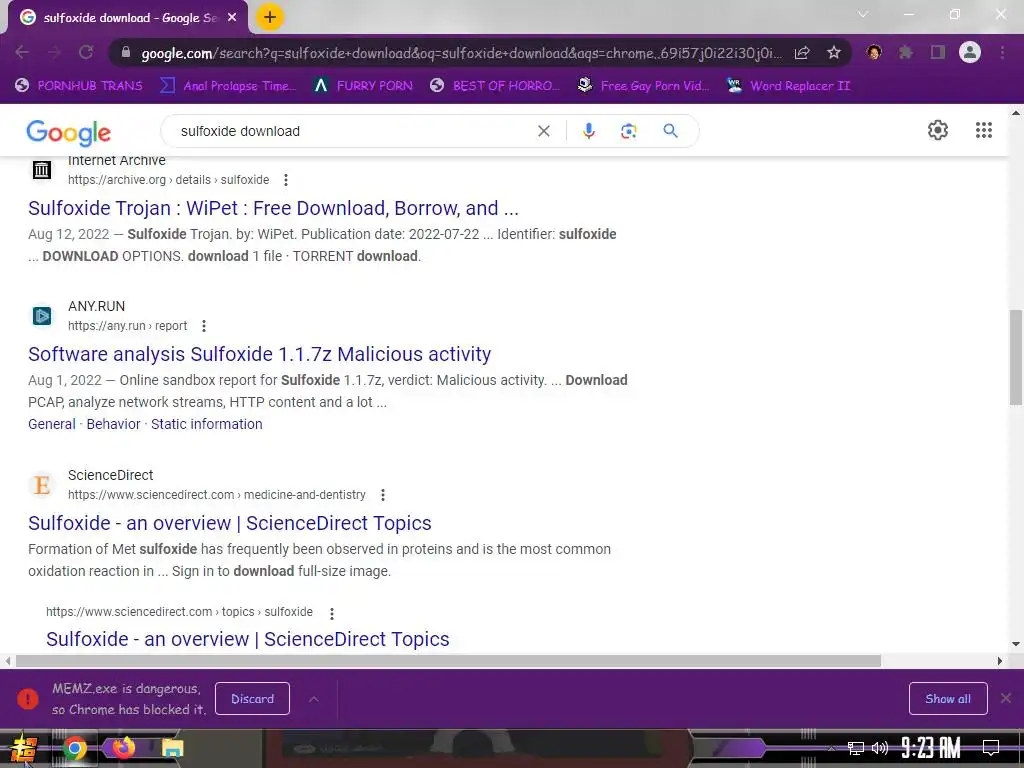Search by image with Google Lens
This screenshot has height=768, width=1024.
click(628, 131)
